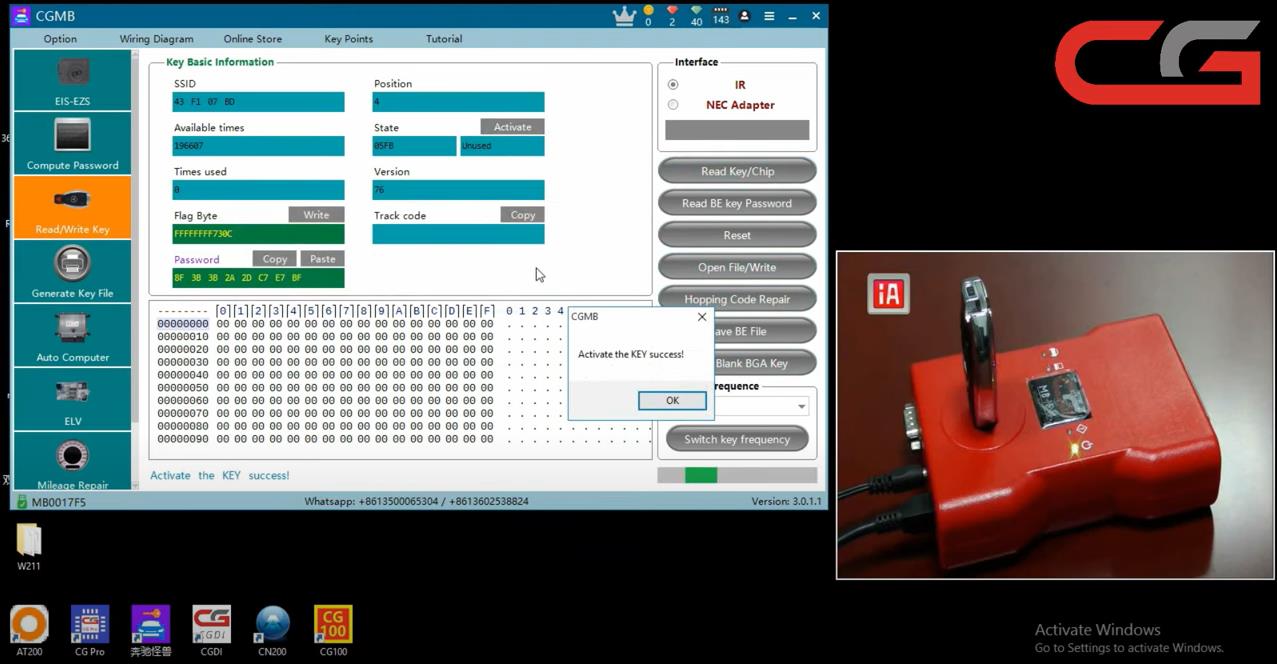
Task: Select the Read/Write Key module
Action: click(72, 208)
